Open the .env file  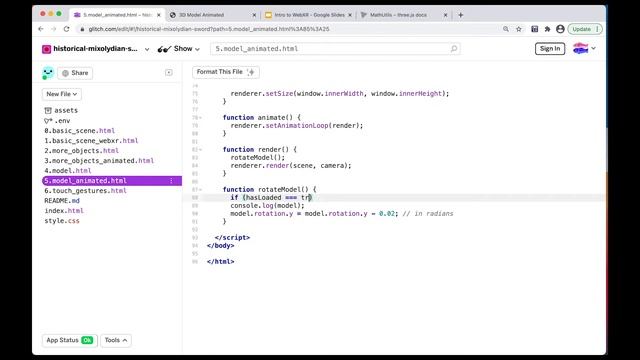click(x=58, y=120)
